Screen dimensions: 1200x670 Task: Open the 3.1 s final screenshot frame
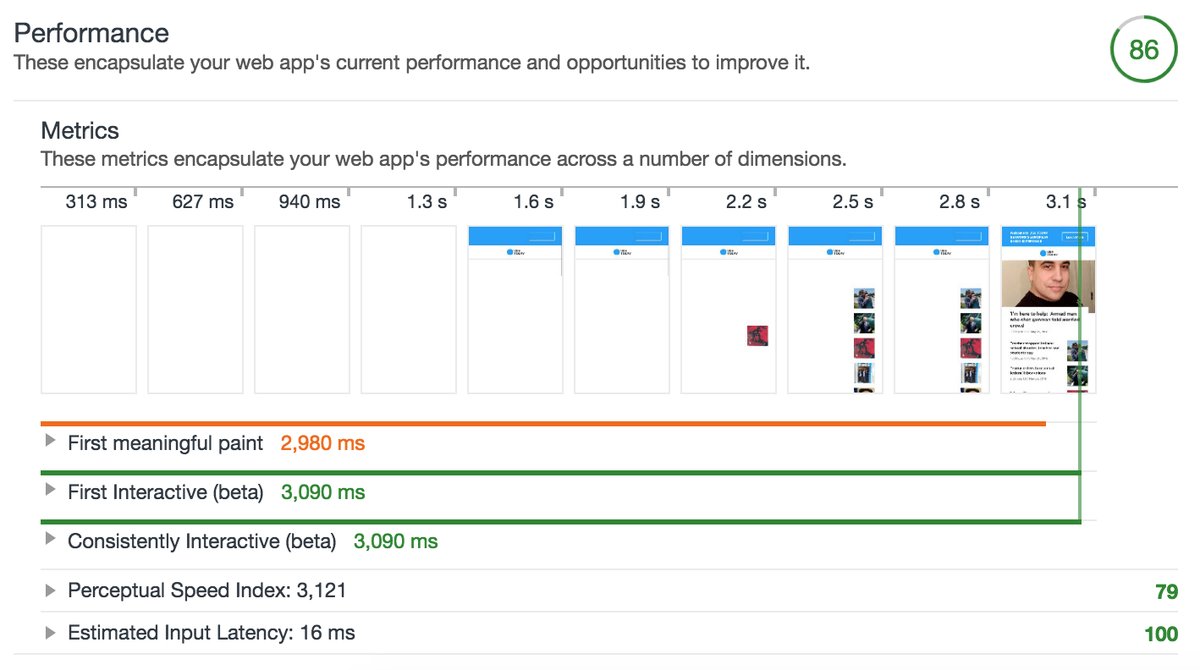click(x=1048, y=309)
